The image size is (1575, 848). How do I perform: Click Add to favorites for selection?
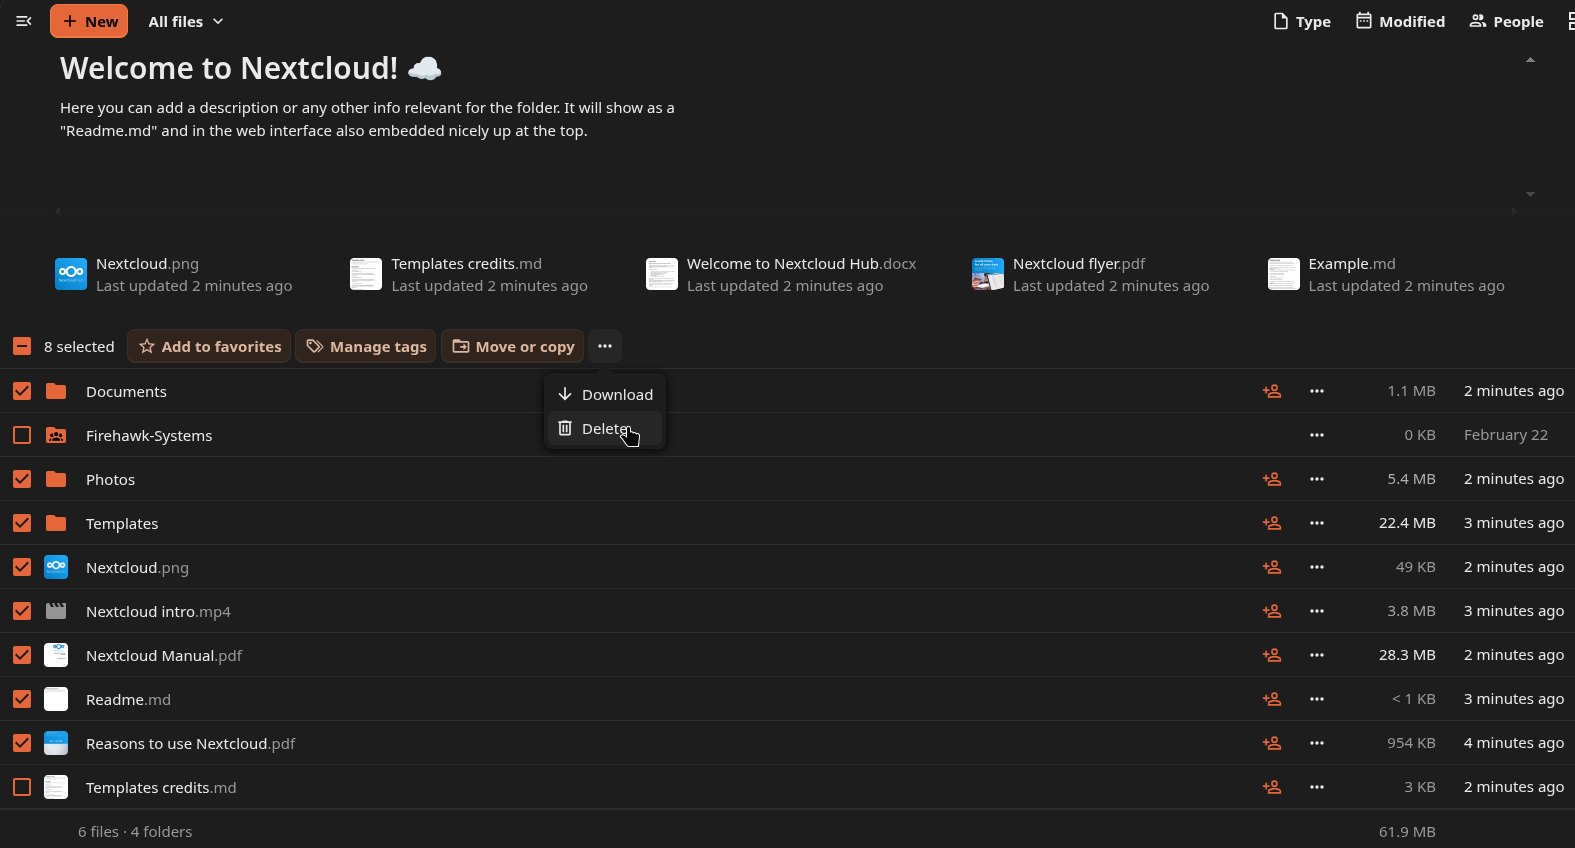pyautogui.click(x=209, y=346)
